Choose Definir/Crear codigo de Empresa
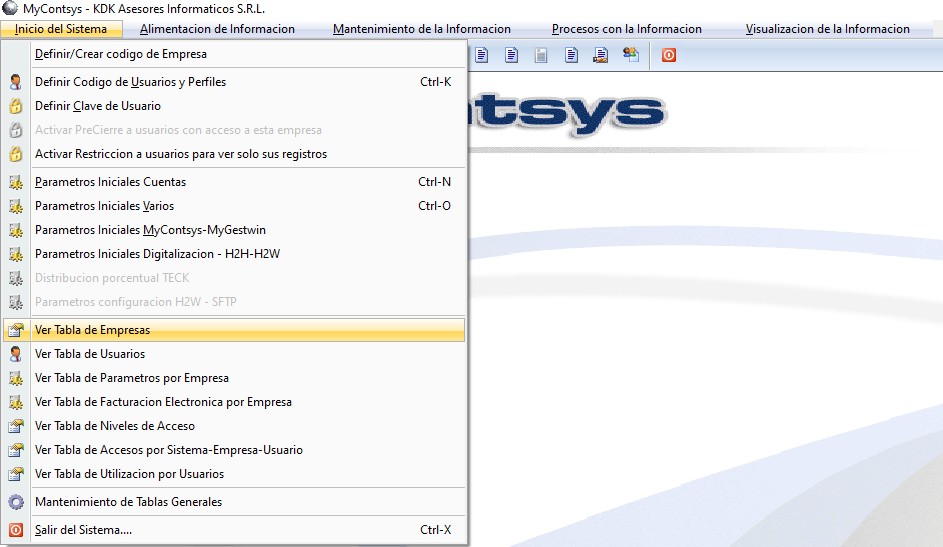The image size is (943, 547). click(x=121, y=54)
